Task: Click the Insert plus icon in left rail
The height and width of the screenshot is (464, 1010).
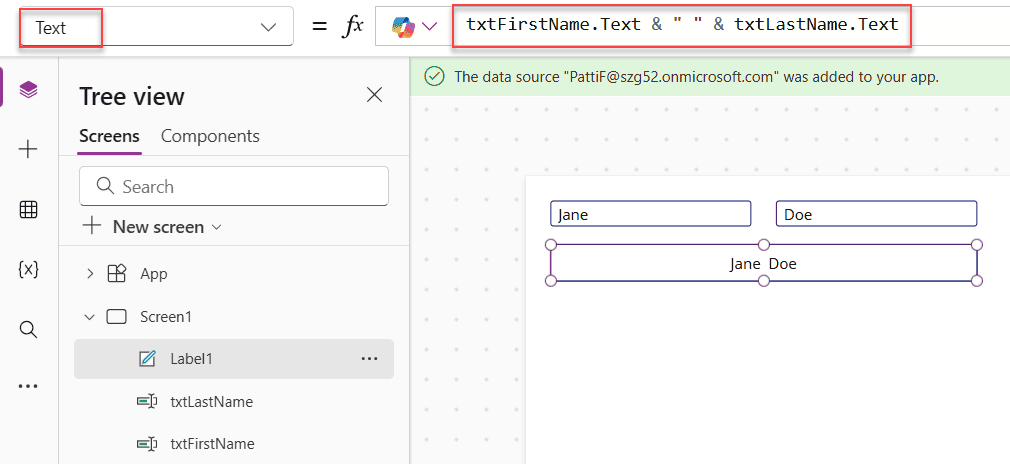Action: pos(28,150)
